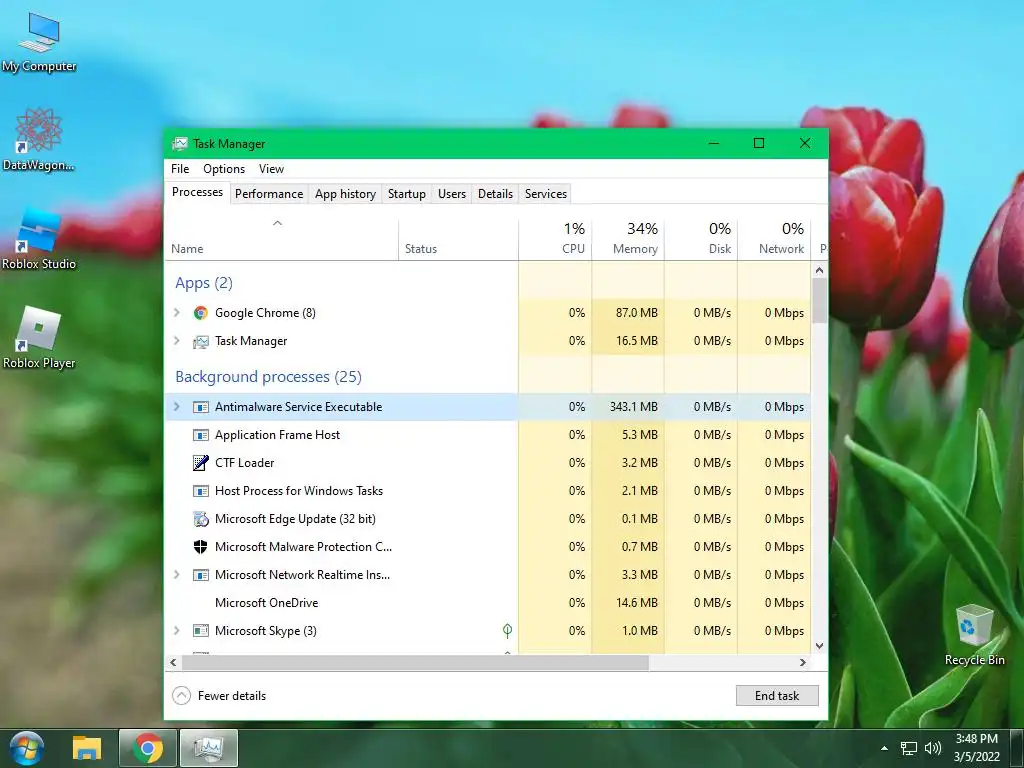Click the vertical scrollbar thumb
Viewport: 1024px width, 768px height.
pos(820,300)
